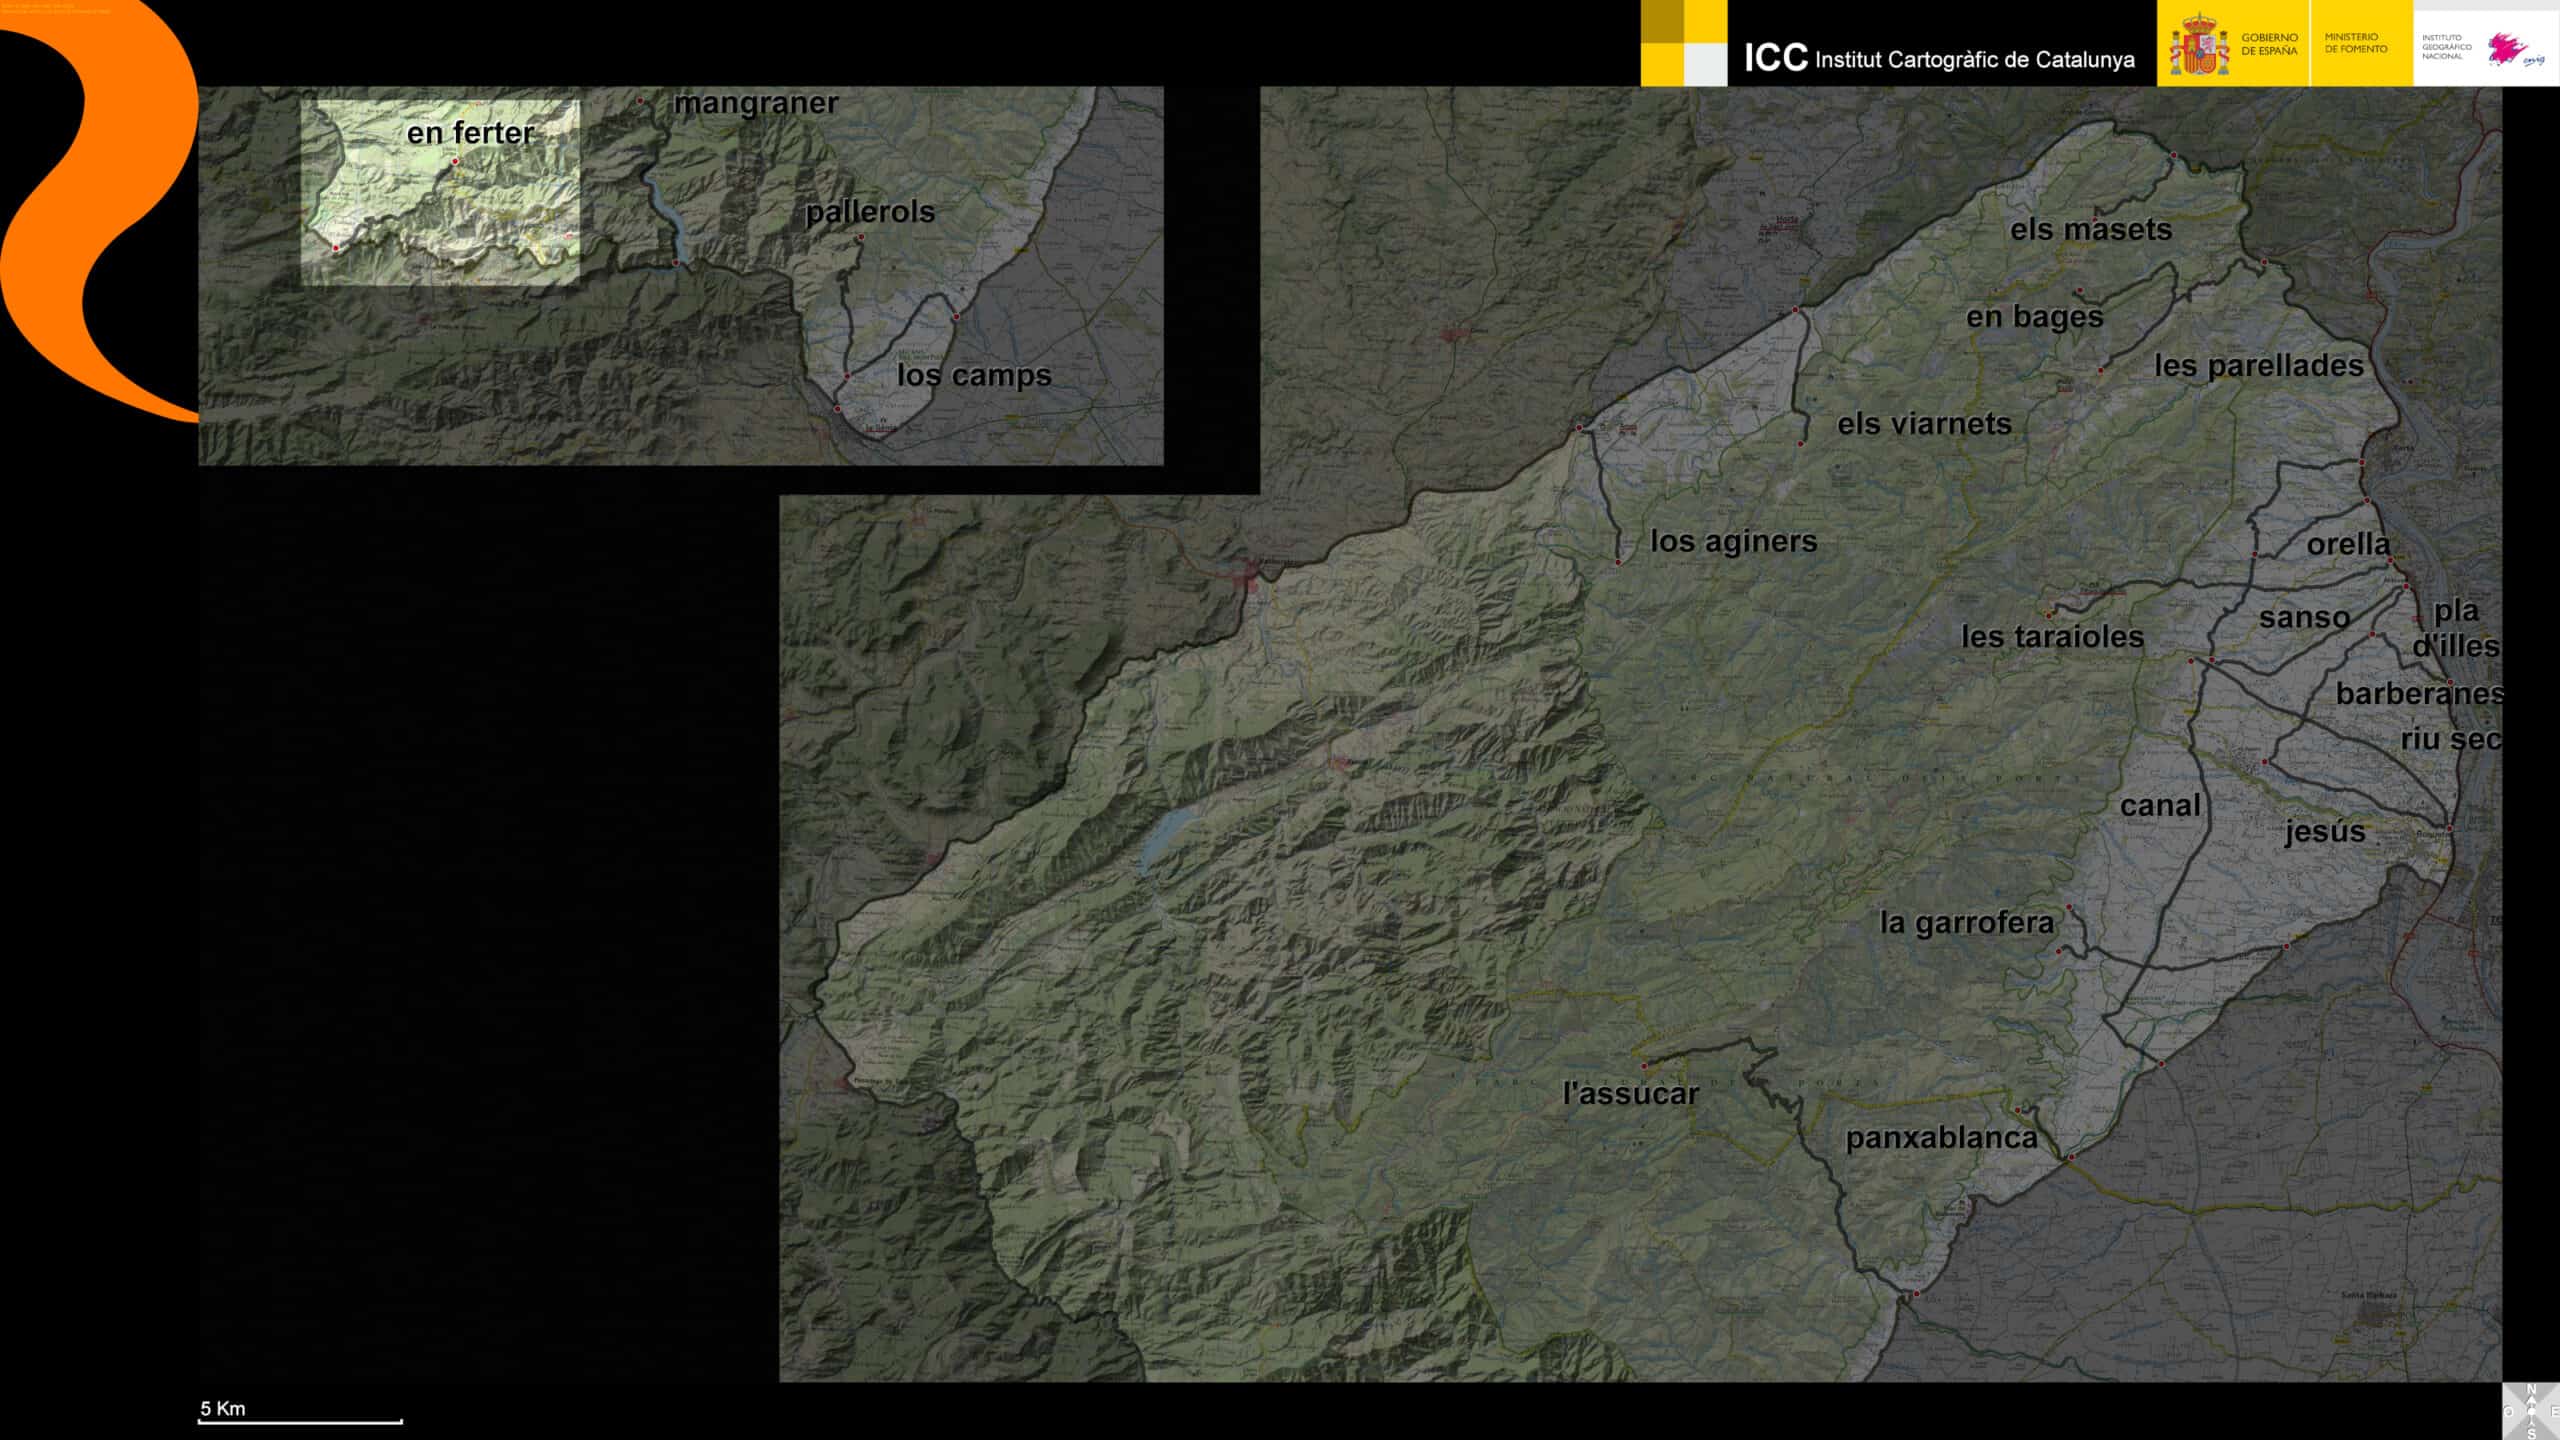Click the 'la garrofera' place label
This screenshot has width=2560, height=1440.
1966,922
